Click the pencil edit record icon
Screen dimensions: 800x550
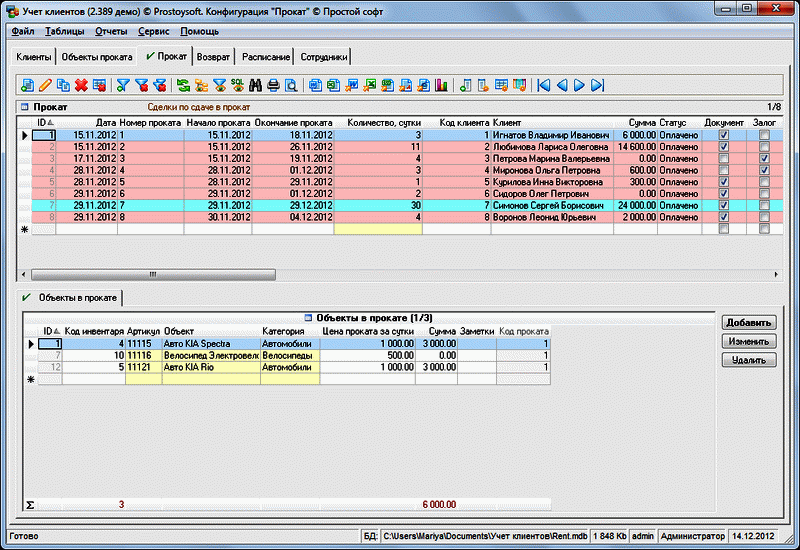(45, 85)
